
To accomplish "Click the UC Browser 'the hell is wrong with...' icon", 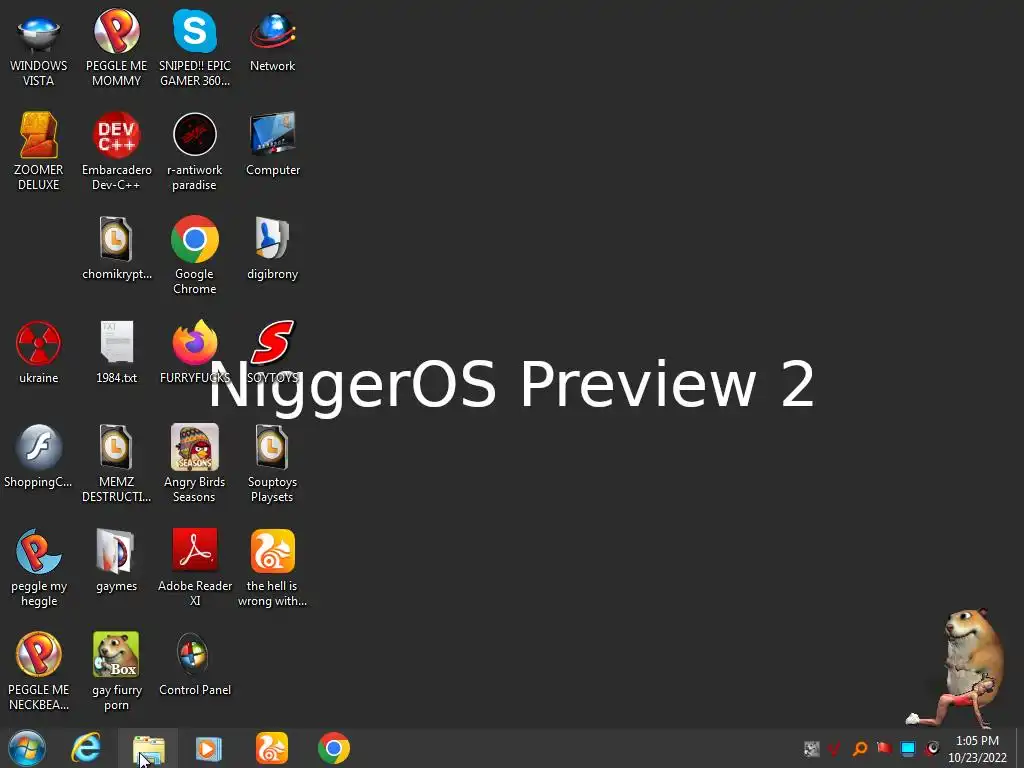I will coord(272,568).
